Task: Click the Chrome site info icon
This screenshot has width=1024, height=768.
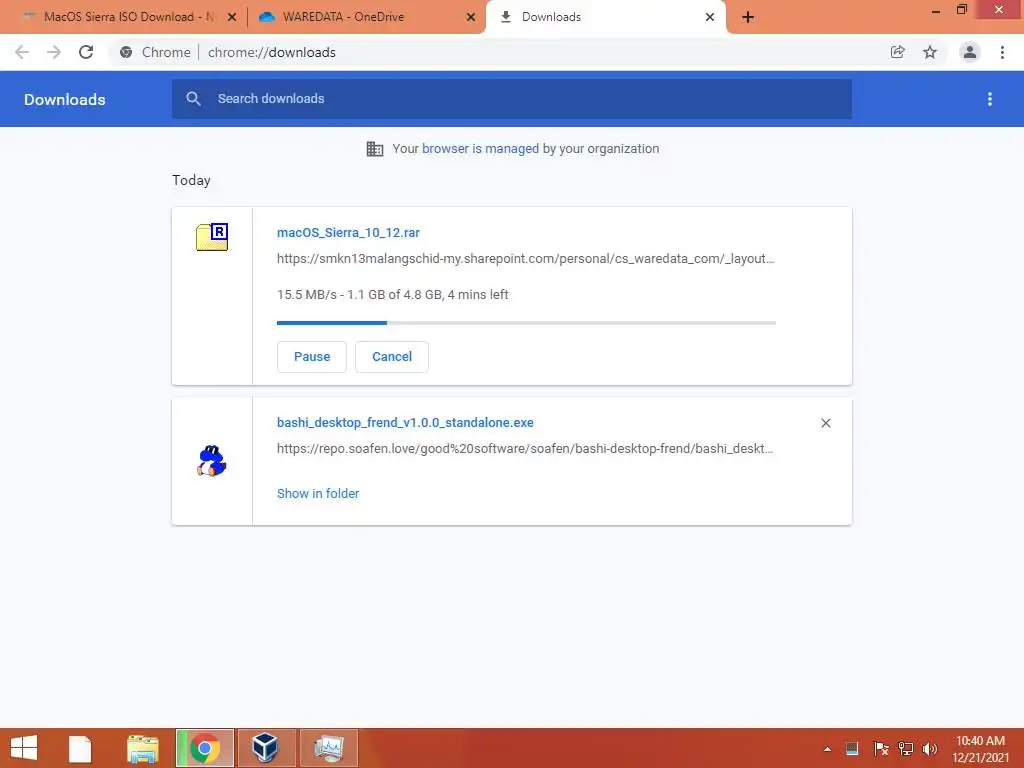Action: click(126, 52)
